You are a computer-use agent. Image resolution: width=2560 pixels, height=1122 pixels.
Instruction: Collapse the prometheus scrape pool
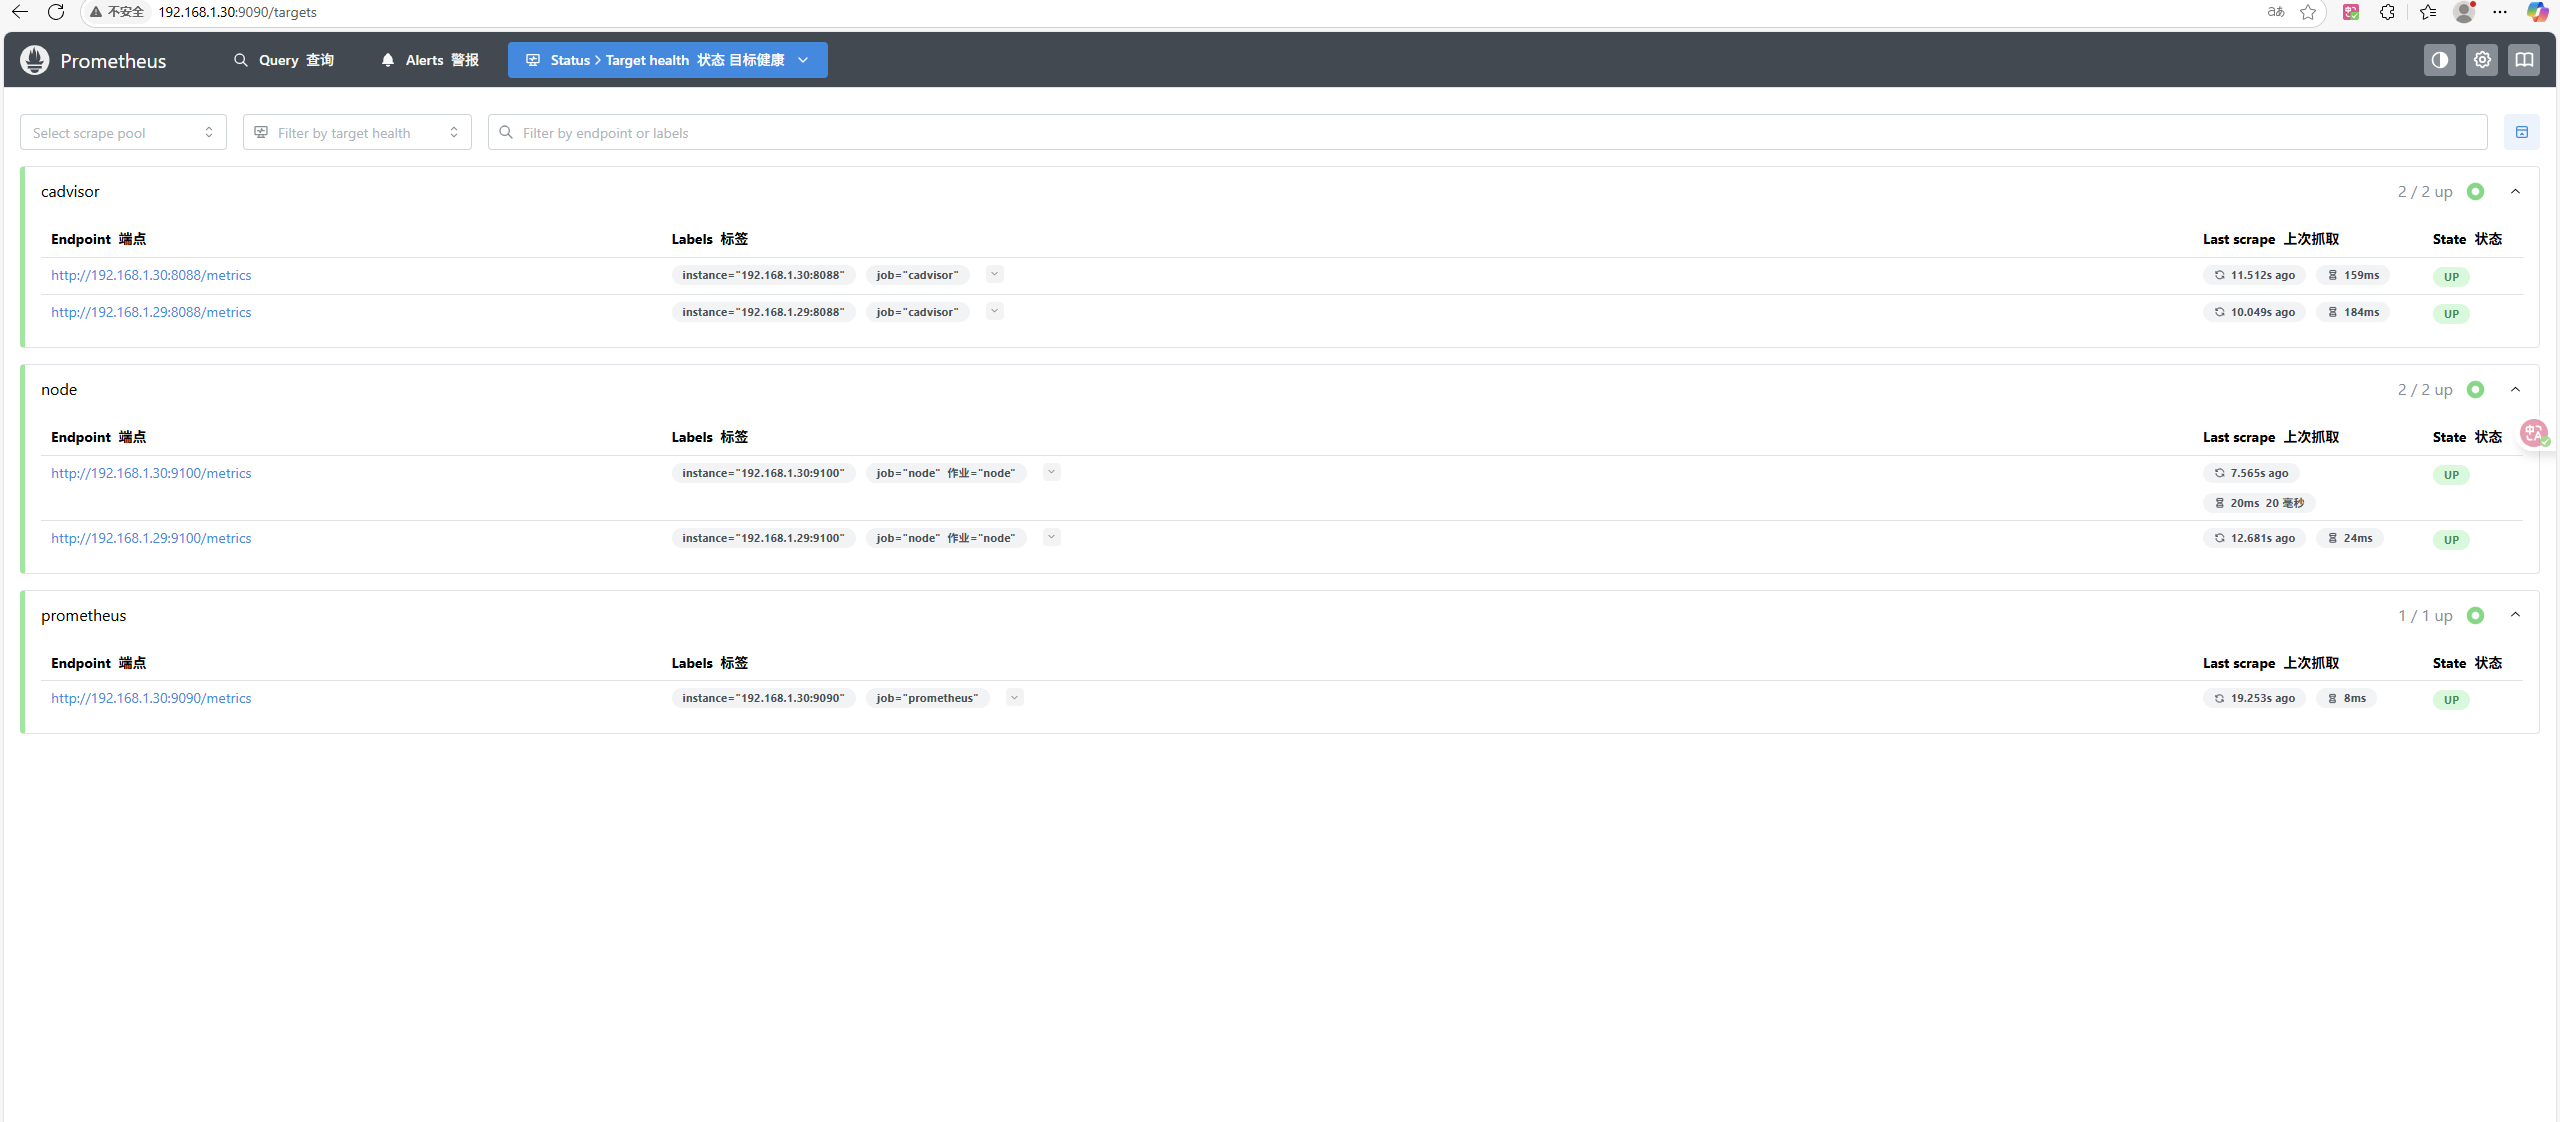point(2515,615)
